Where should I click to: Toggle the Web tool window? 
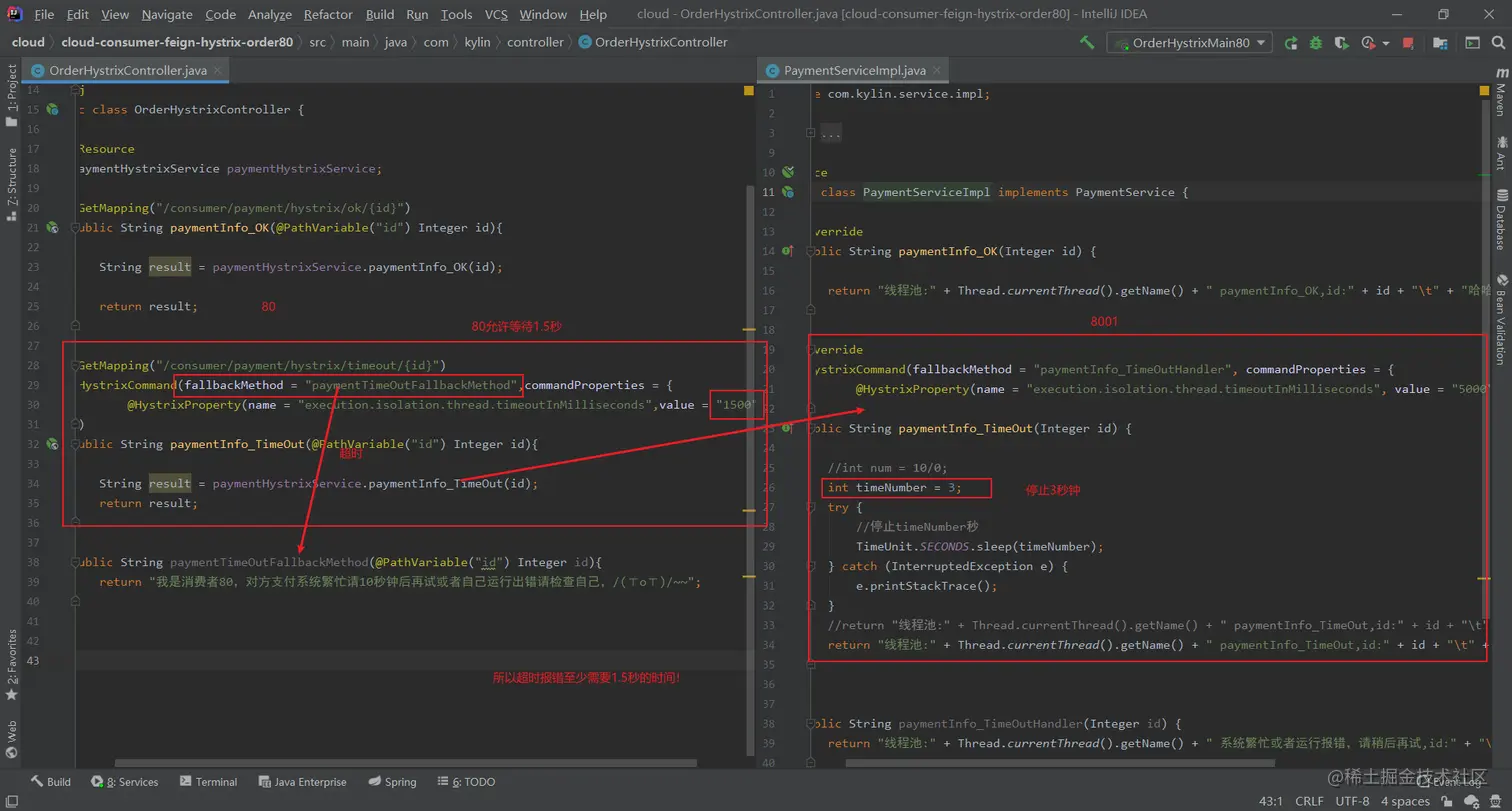11,741
